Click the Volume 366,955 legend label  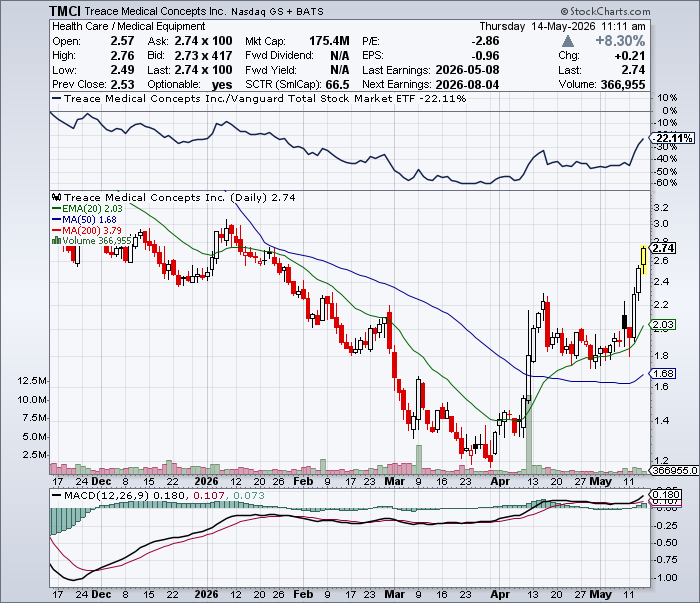pos(97,241)
